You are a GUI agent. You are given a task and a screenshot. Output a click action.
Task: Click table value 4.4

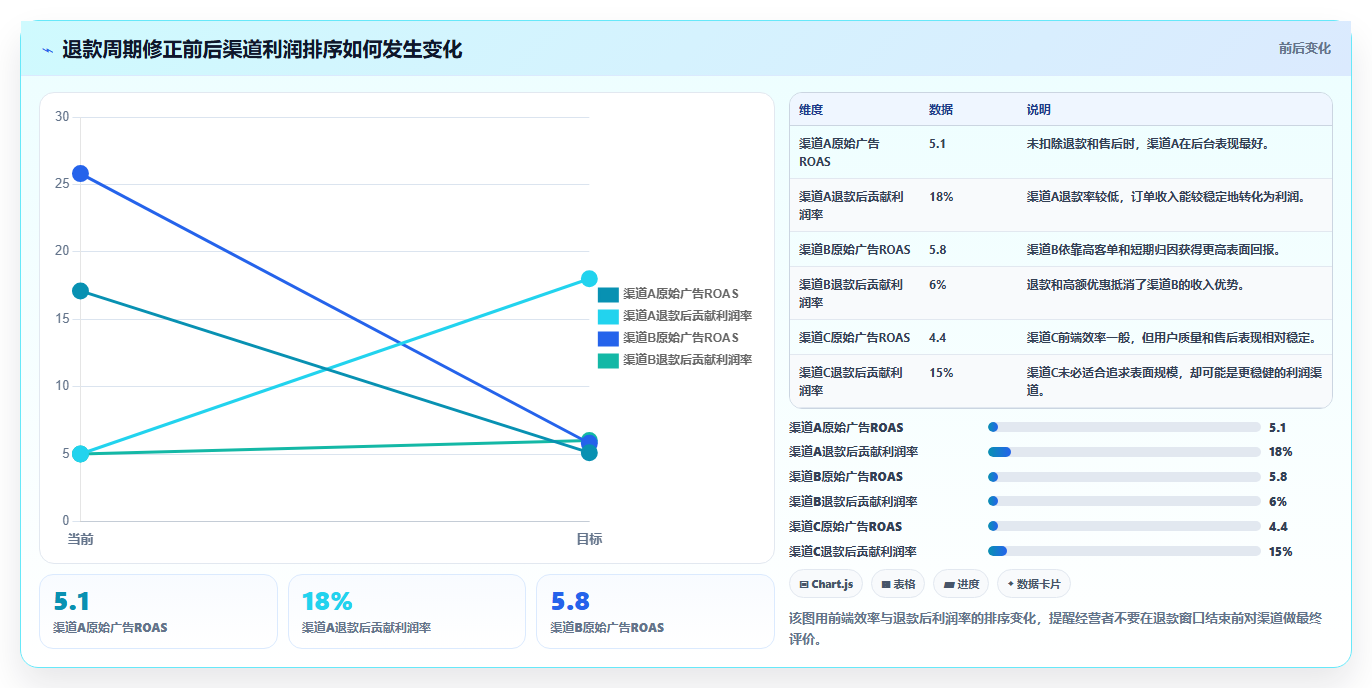[938, 337]
